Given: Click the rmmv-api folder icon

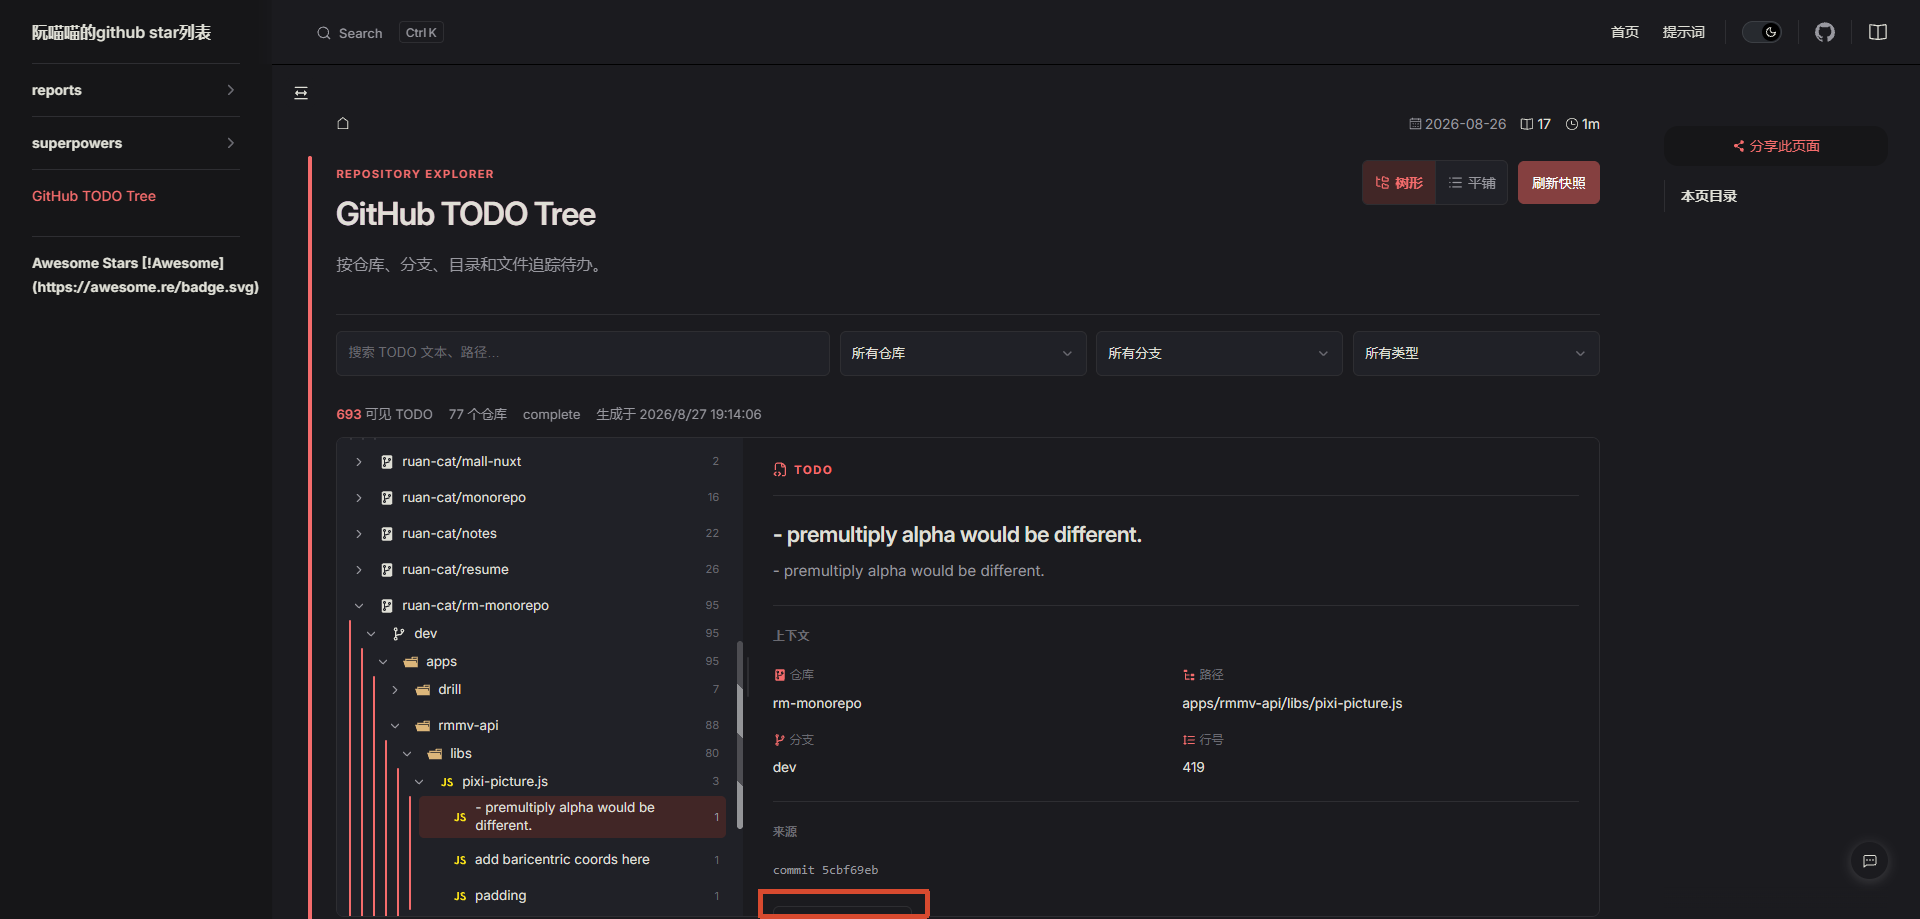Looking at the screenshot, I should tap(423, 726).
